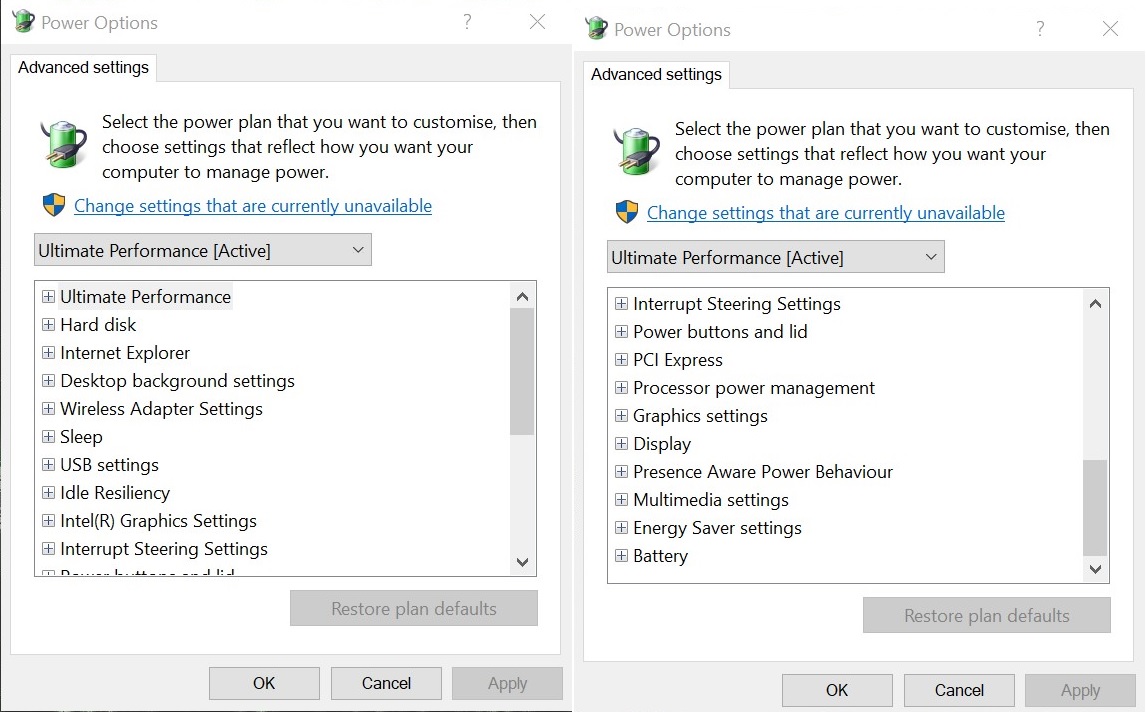The width and height of the screenshot is (1146, 712).
Task: Select PCI Express tree item label
Action: click(678, 360)
